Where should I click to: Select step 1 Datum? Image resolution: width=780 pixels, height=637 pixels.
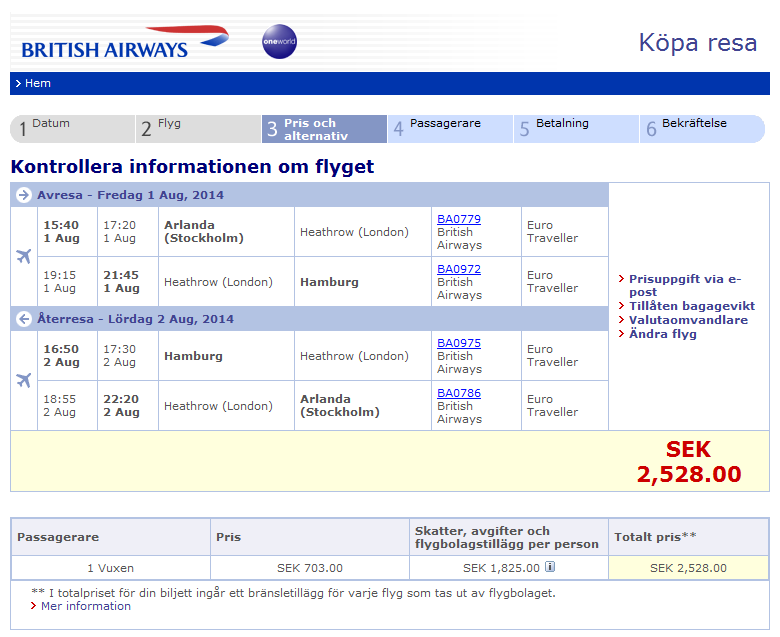73,129
